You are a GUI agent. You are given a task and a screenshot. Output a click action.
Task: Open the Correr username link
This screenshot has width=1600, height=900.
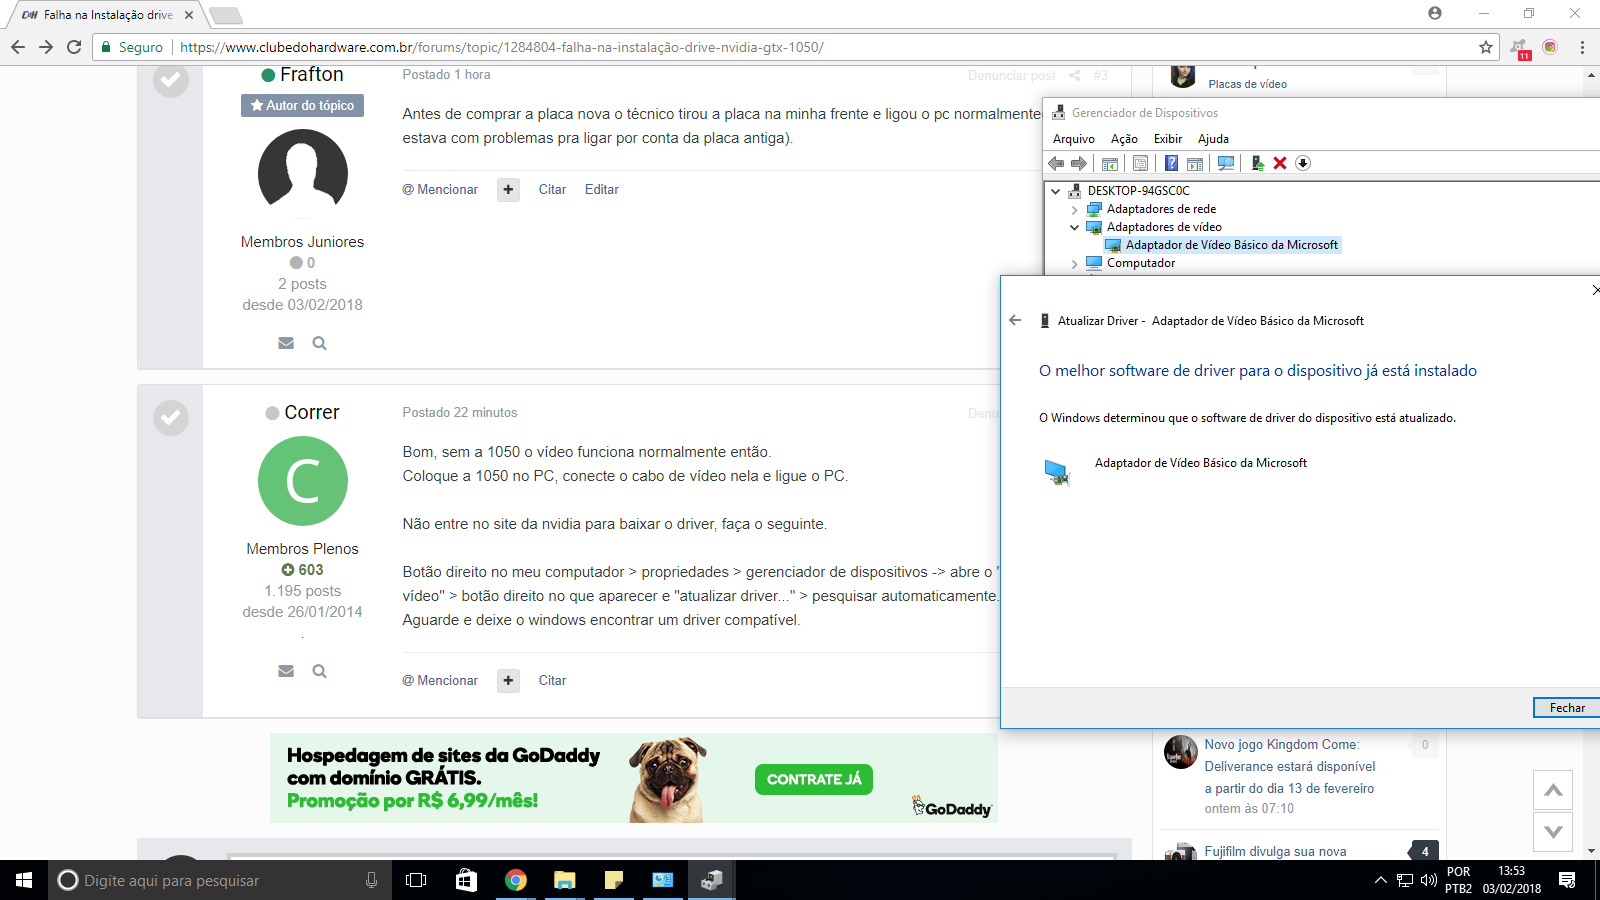point(311,412)
